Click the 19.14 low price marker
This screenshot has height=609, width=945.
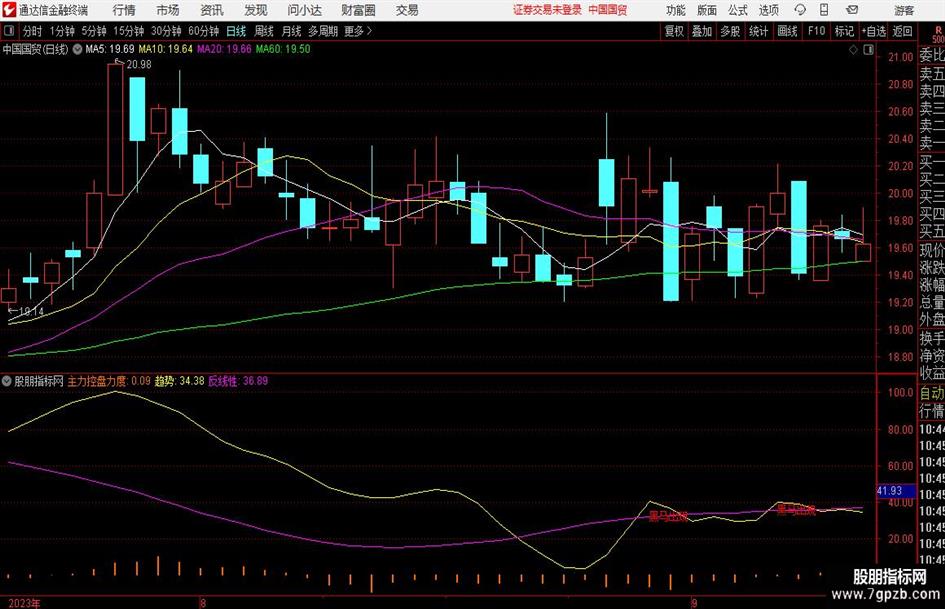click(x=31, y=312)
